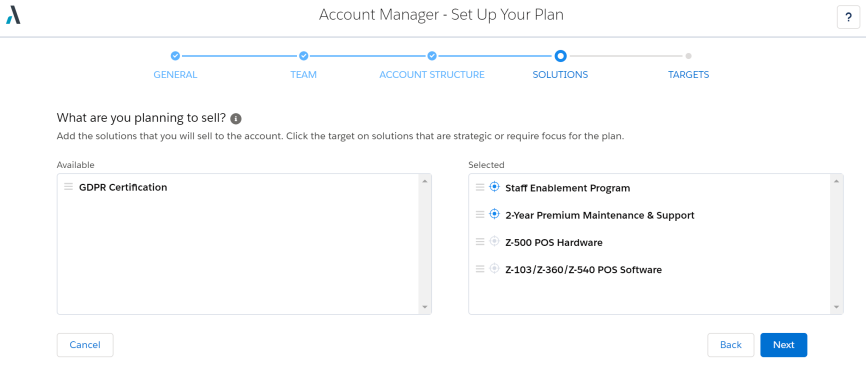Screen dimensions: 866x367
Task: Jump to the TARGETS step
Action: tap(688, 75)
